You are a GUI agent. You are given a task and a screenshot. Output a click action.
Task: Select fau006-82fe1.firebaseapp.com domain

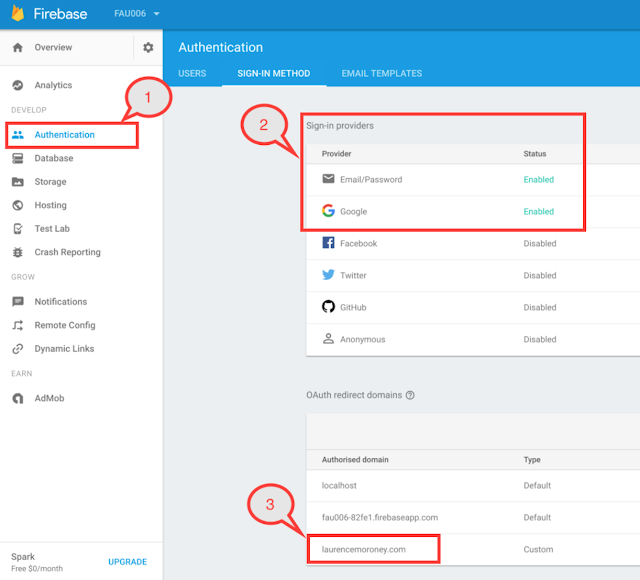click(380, 518)
